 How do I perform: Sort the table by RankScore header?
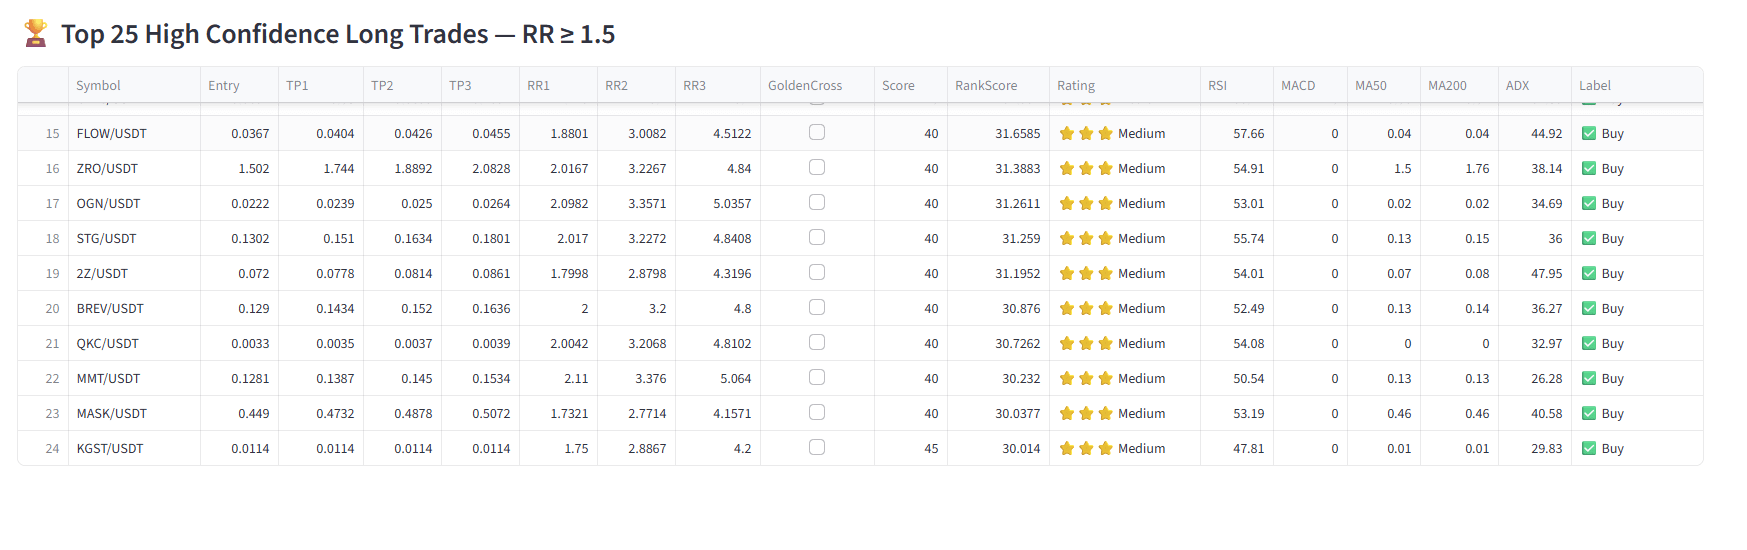[x=985, y=86]
